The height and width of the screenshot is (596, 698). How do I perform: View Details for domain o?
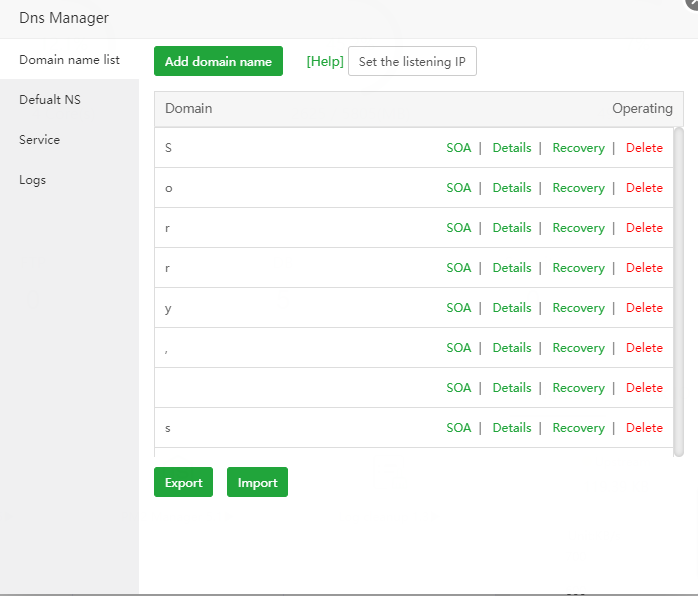[512, 188]
